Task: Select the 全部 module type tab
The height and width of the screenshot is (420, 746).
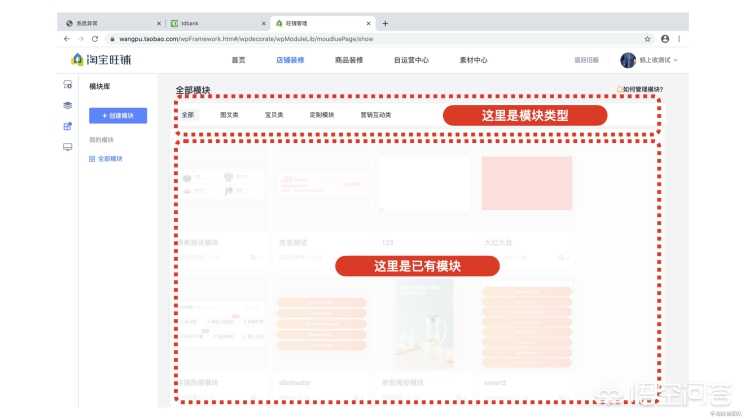Action: (x=188, y=115)
